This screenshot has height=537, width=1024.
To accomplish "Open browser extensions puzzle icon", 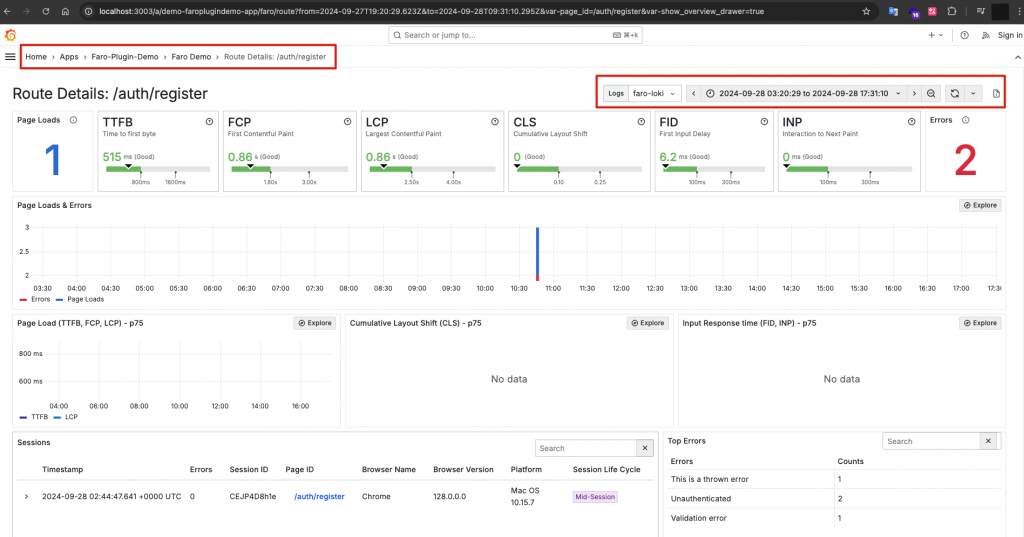I will [x=952, y=11].
